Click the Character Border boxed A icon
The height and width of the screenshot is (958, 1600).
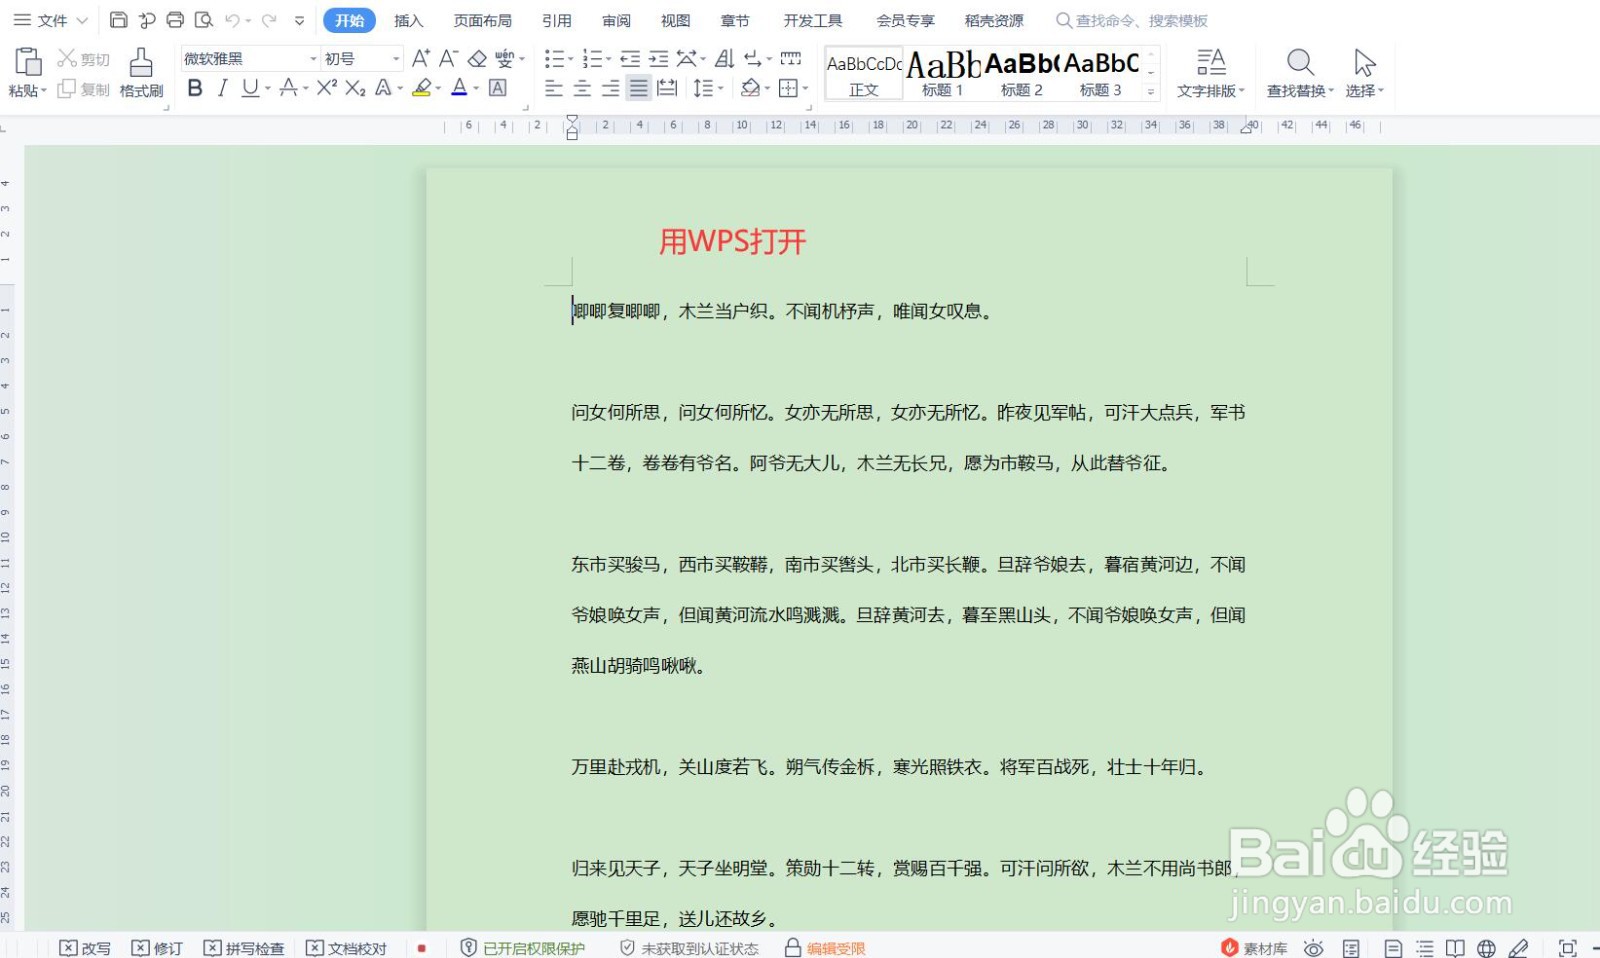click(x=498, y=88)
